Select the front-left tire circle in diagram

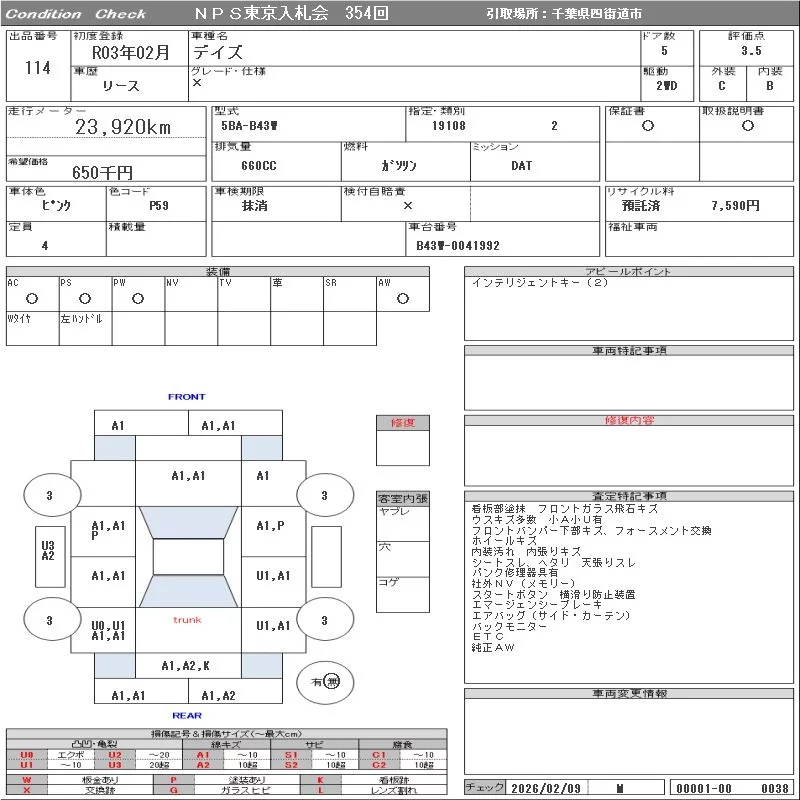click(50, 495)
